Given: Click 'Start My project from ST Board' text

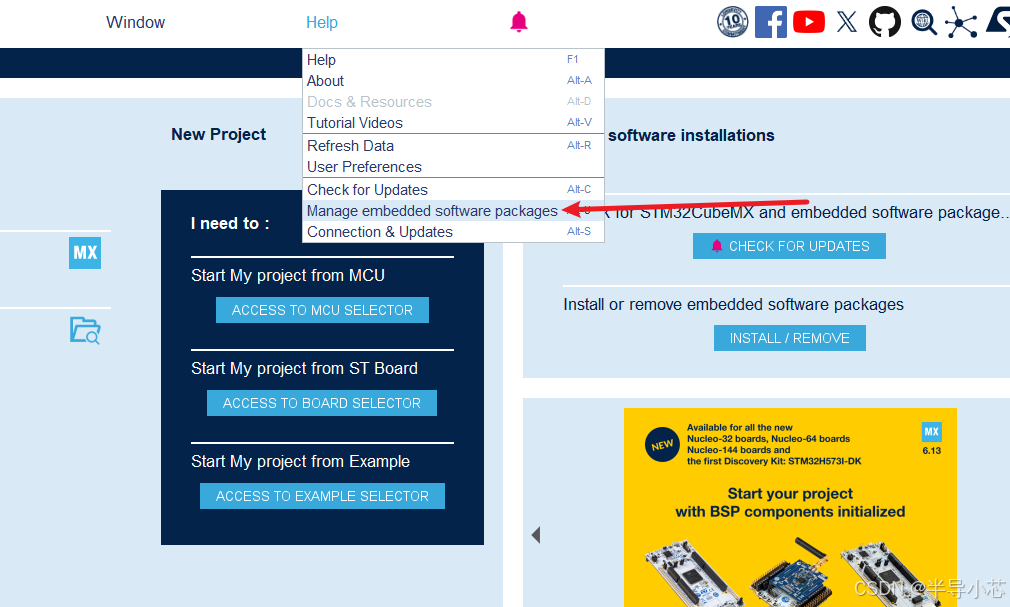Looking at the screenshot, I should (x=304, y=368).
